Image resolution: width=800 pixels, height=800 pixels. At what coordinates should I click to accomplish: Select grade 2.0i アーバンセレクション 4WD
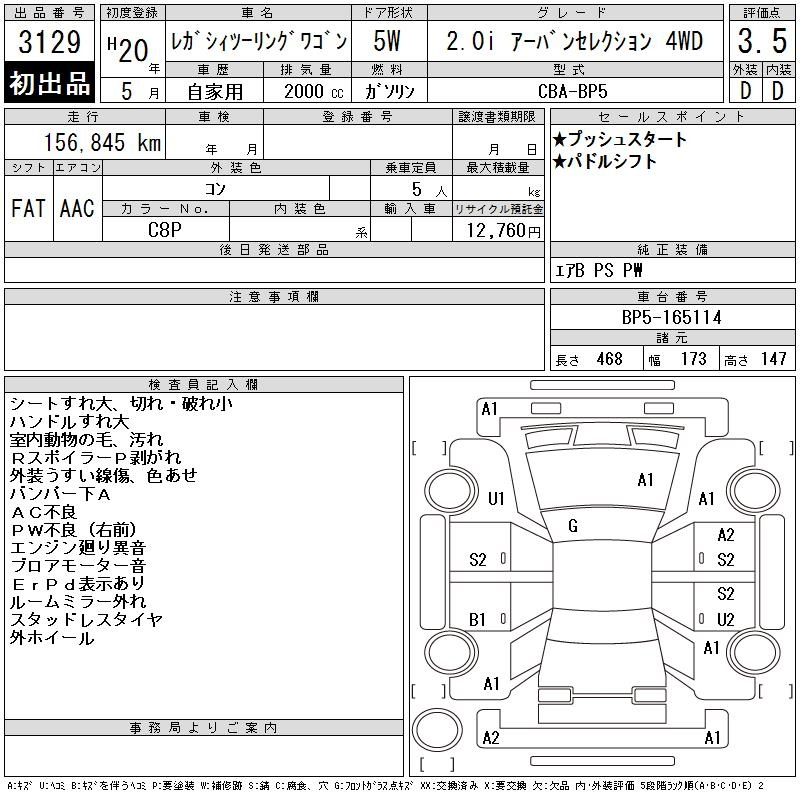tap(574, 41)
